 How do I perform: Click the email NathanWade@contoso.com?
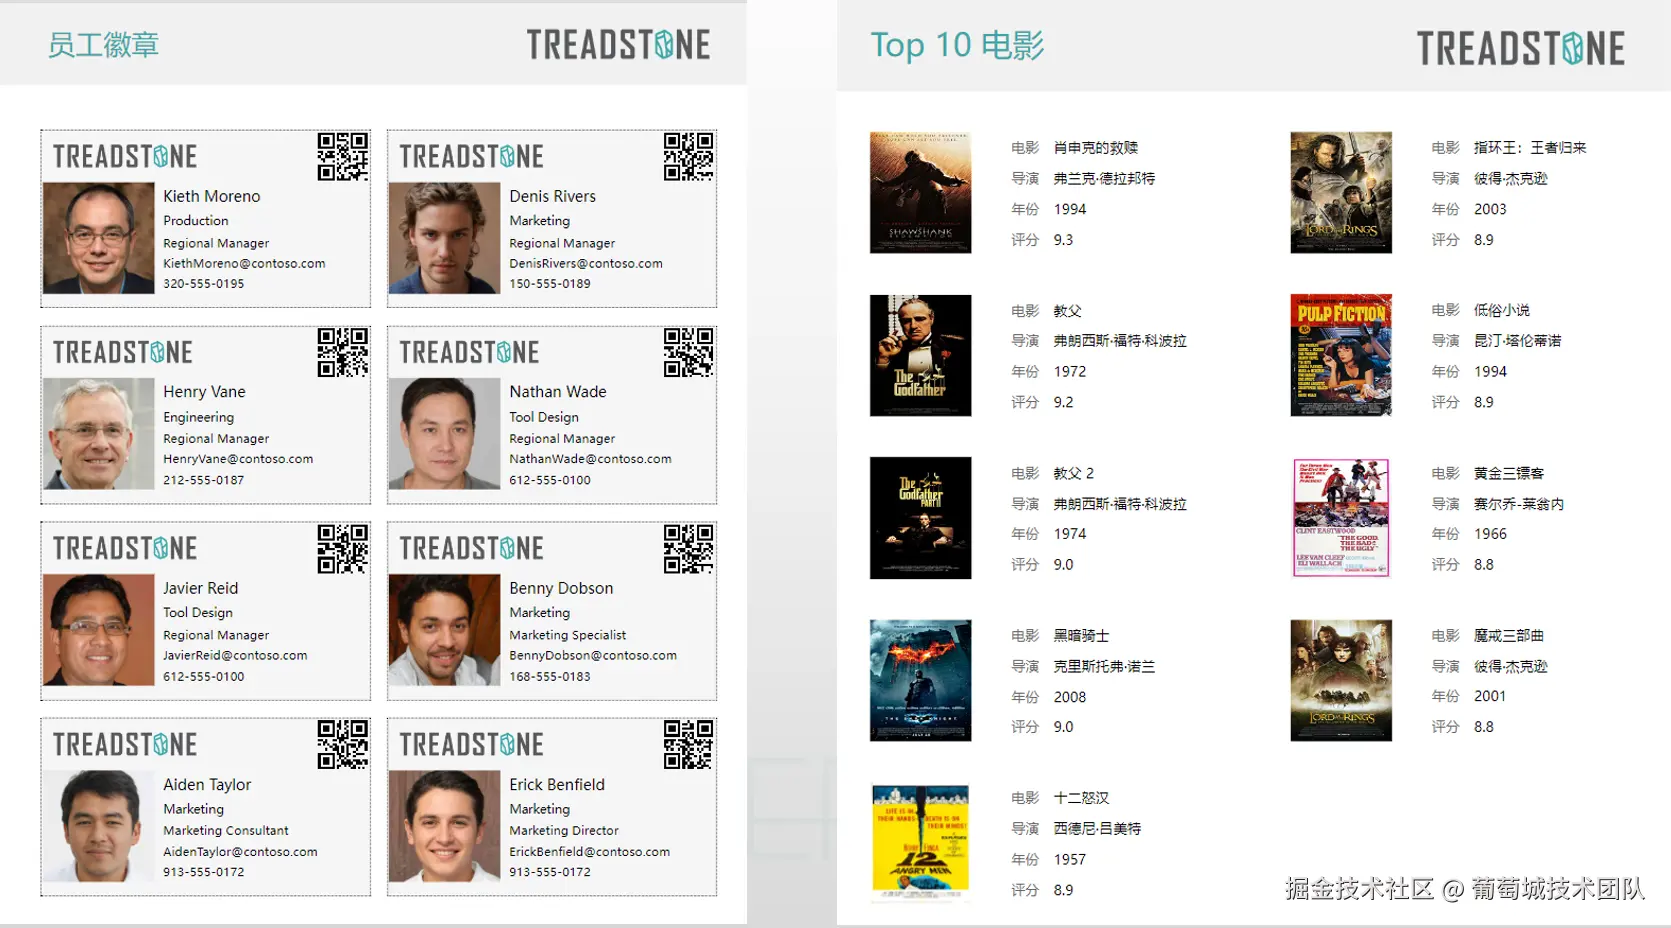[x=590, y=459]
